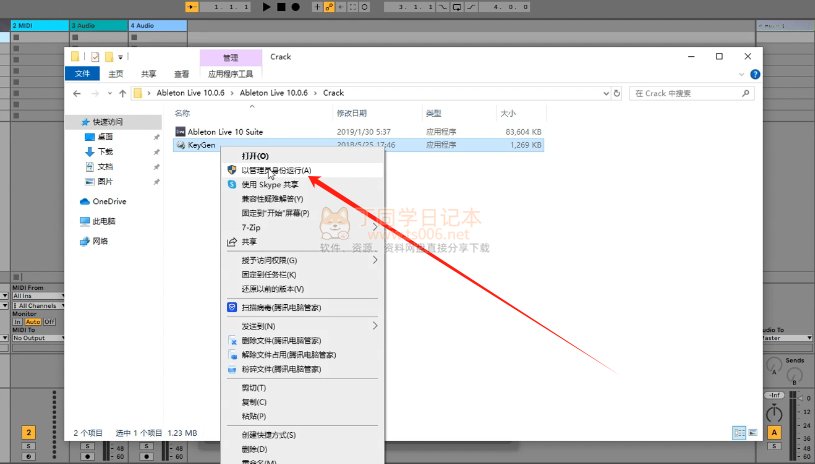Toggle the Monitor Auto button
Screen dimensions: 815x464
tap(33, 322)
